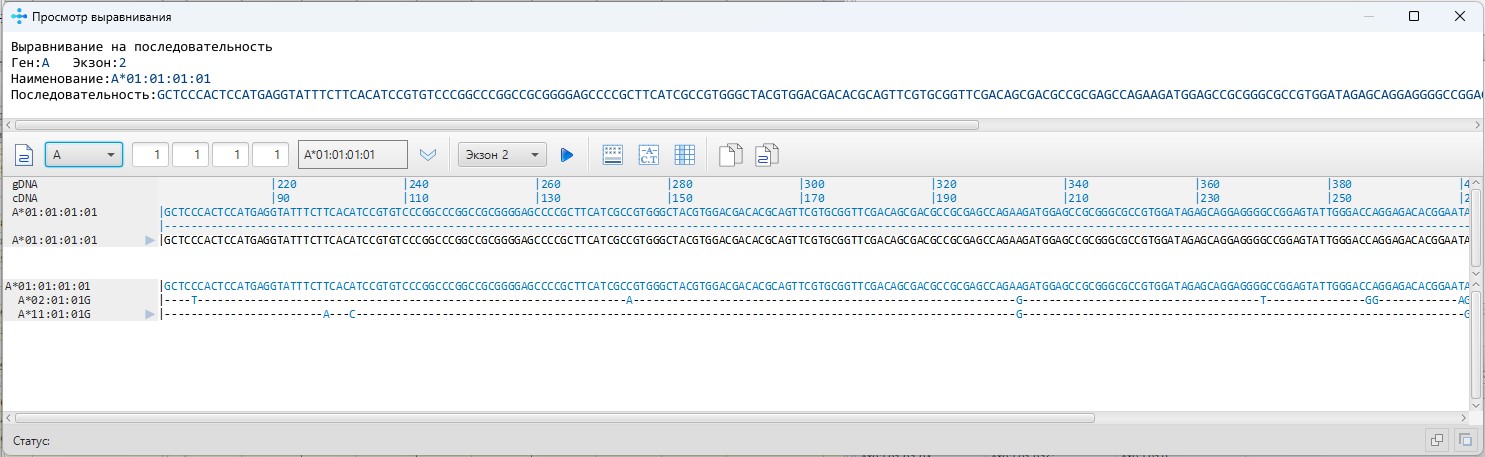Open the gene dropdown showing A

pyautogui.click(x=84, y=155)
